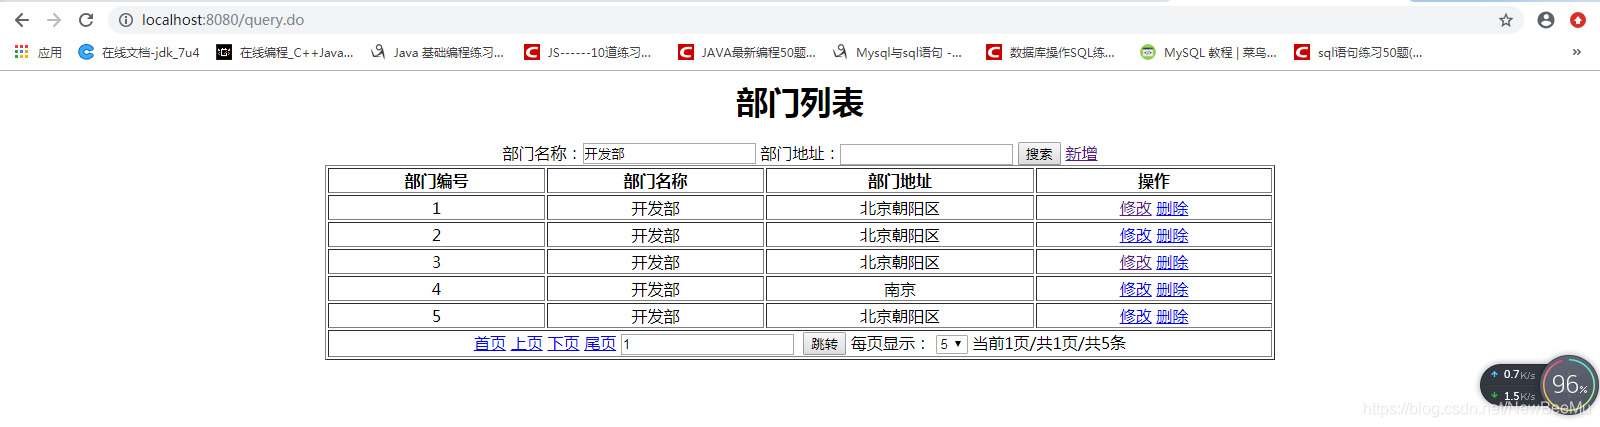Open the JAVA最新编程50题 bookmark
Viewport: 1600px width, 427px height.
[x=747, y=52]
